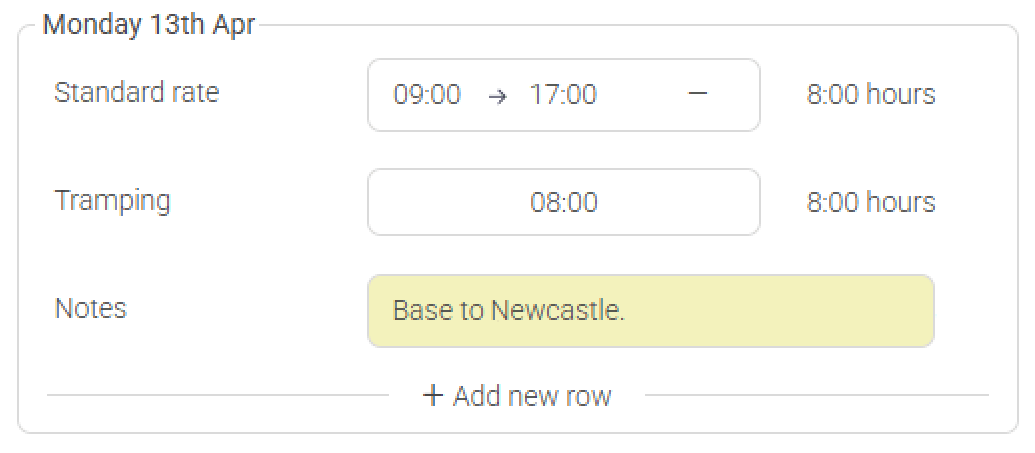1035x453 pixels.
Task: Click the Tramping 8:00 hours total
Action: (871, 203)
